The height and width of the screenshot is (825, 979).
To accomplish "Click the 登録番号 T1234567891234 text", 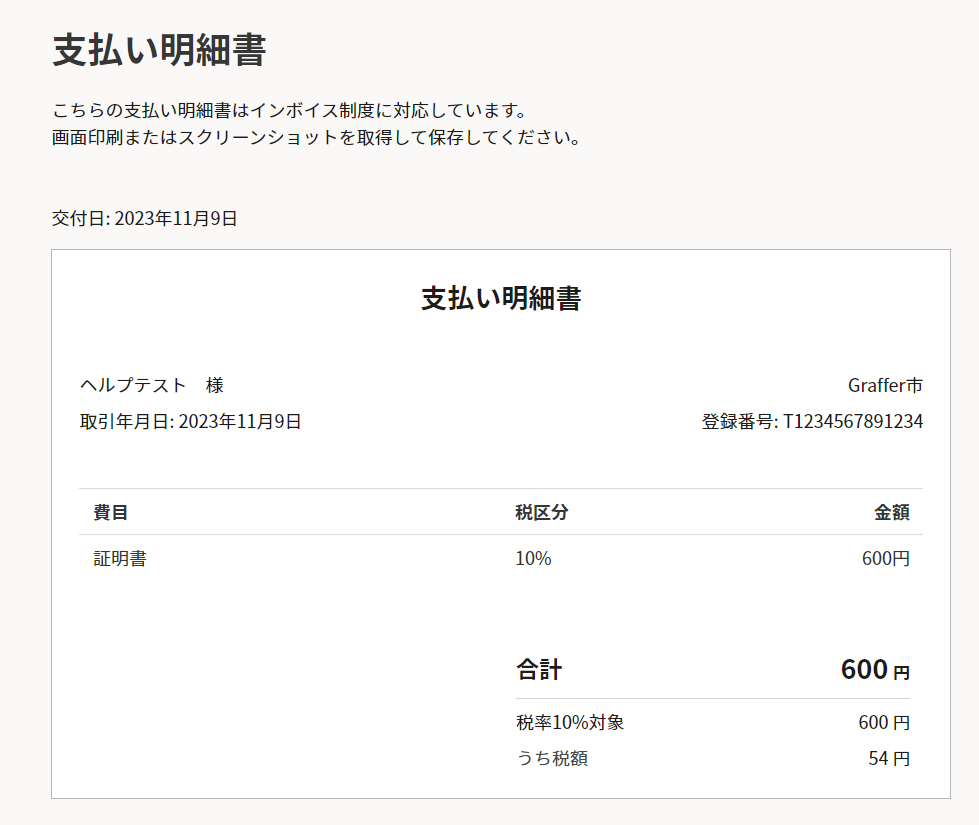I will [x=812, y=421].
